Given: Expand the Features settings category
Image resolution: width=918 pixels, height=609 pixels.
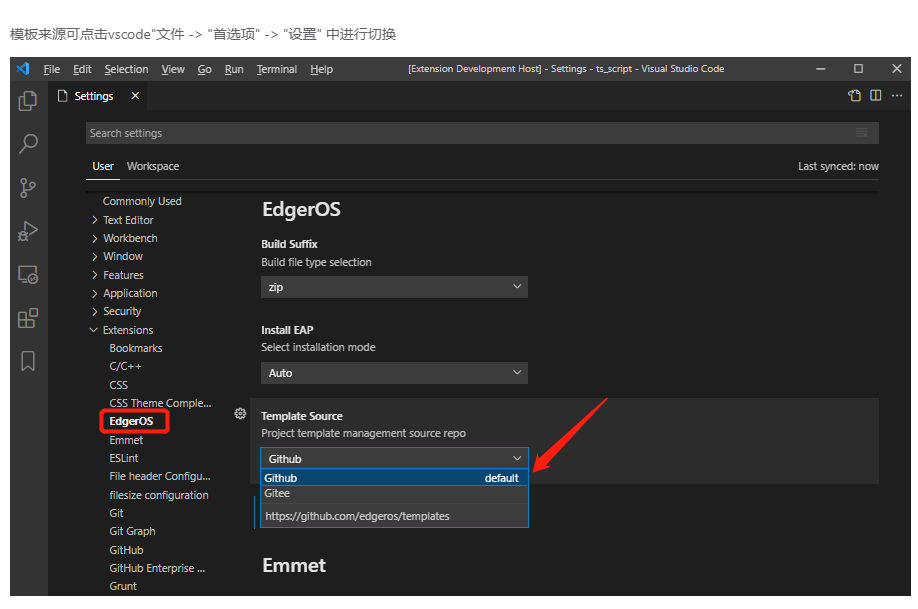Looking at the screenshot, I should pyautogui.click(x=123, y=275).
